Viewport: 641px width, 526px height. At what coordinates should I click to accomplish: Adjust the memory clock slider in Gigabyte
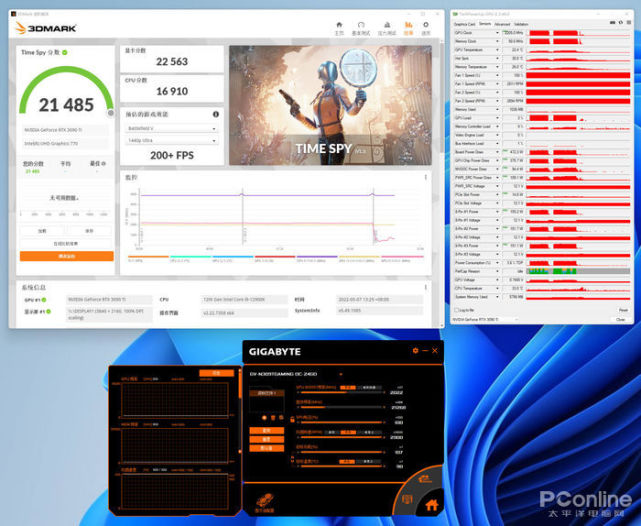[340, 407]
